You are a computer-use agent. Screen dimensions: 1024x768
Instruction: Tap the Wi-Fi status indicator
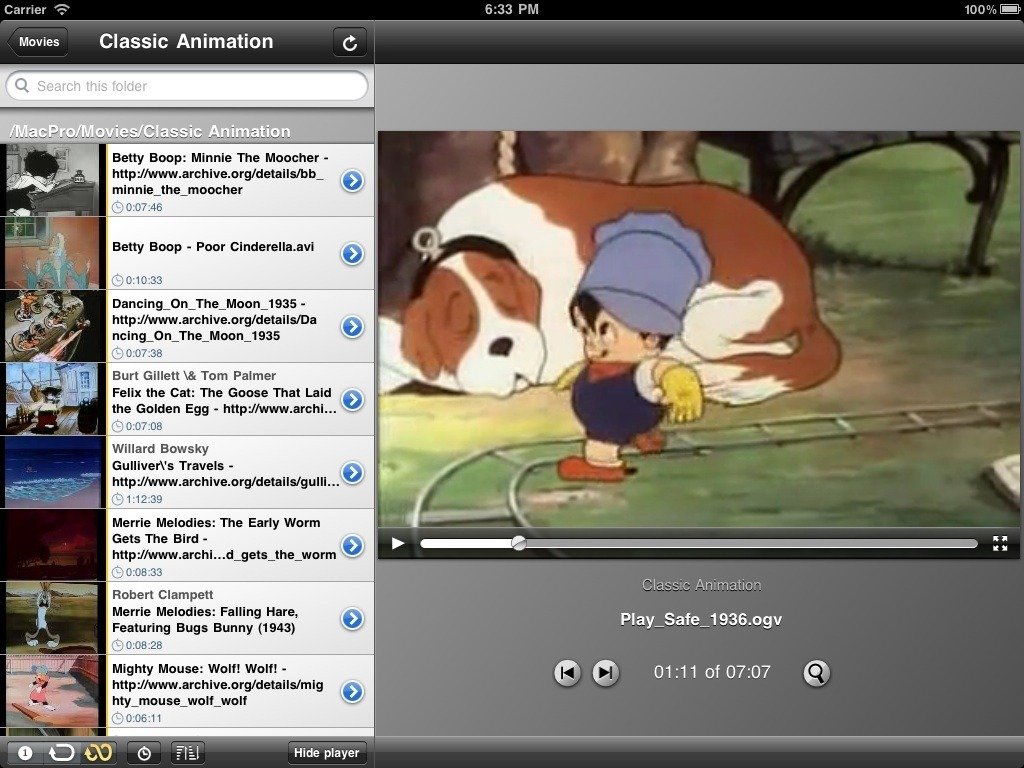tap(62, 9)
